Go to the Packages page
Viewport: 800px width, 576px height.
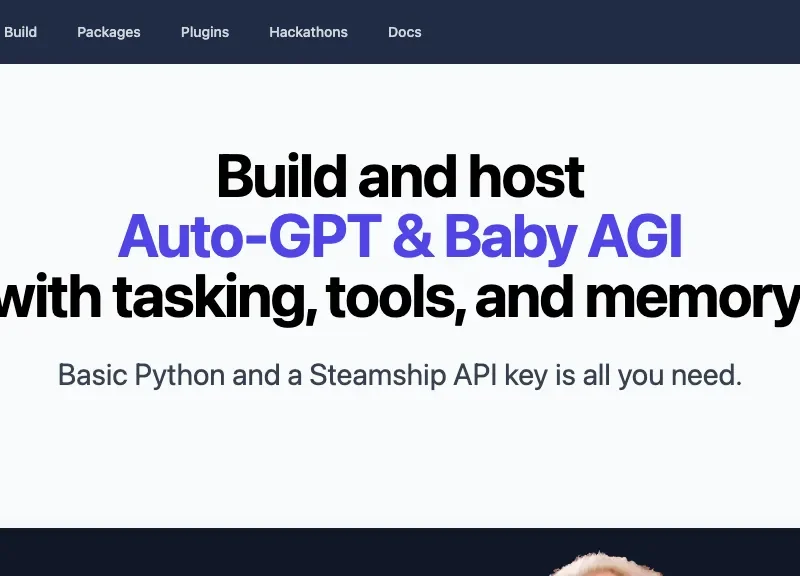[x=109, y=32]
